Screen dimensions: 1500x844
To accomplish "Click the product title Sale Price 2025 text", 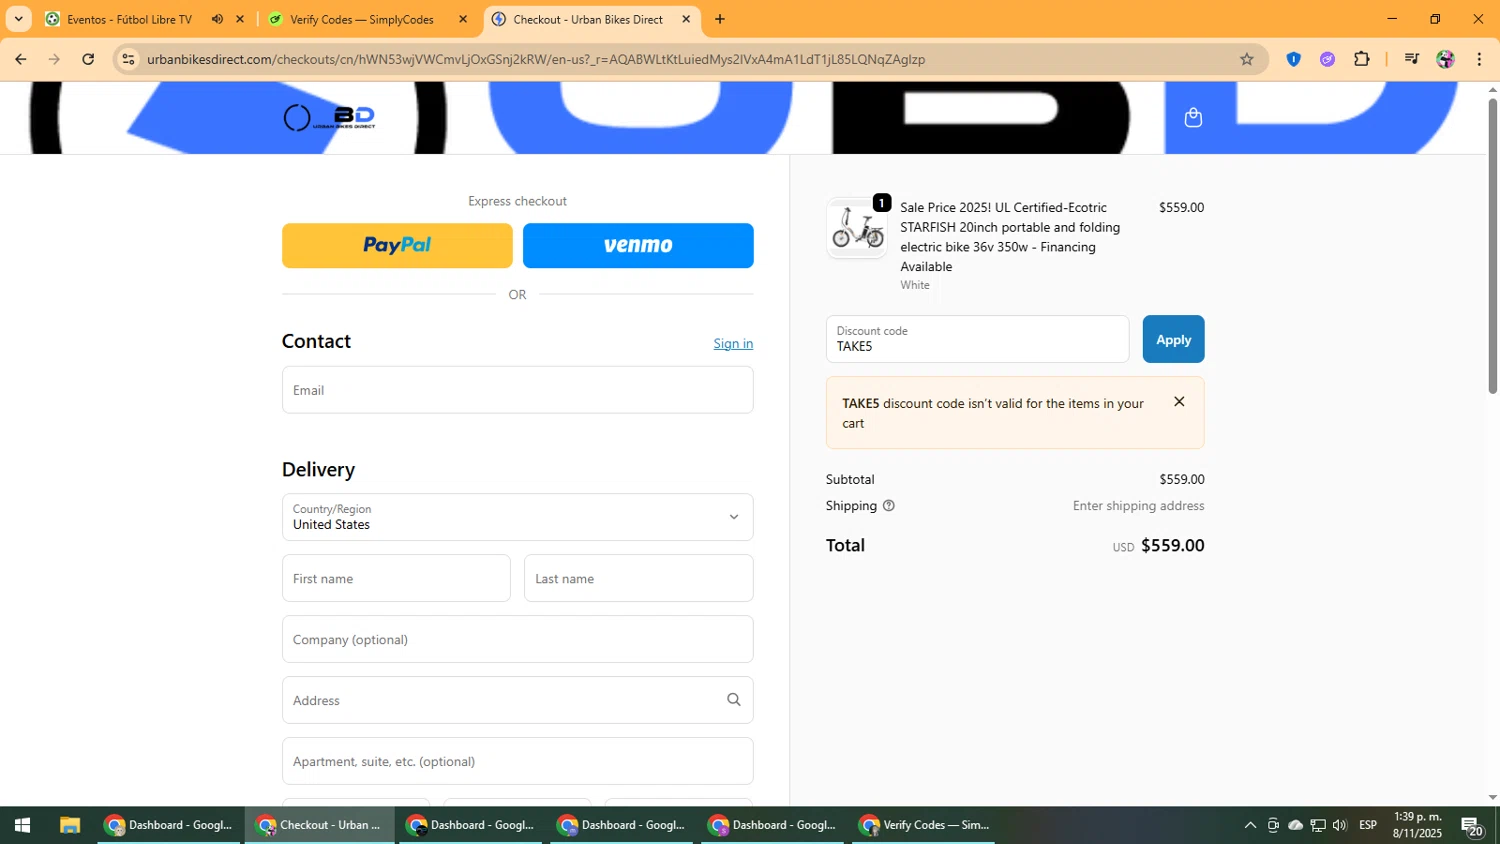I will [x=1010, y=237].
